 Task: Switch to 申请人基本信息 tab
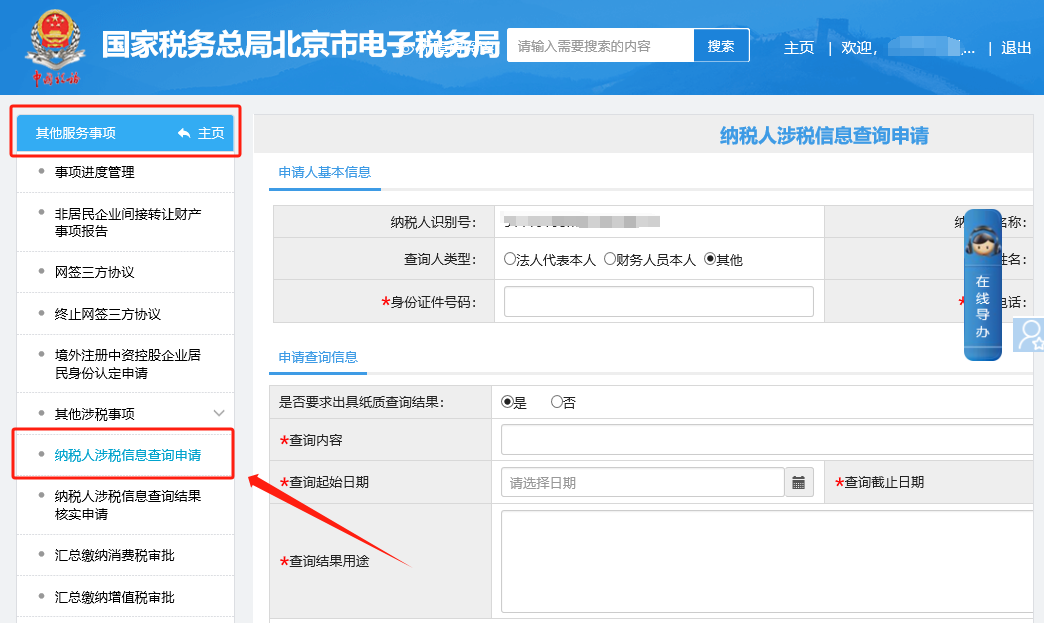[x=325, y=172]
